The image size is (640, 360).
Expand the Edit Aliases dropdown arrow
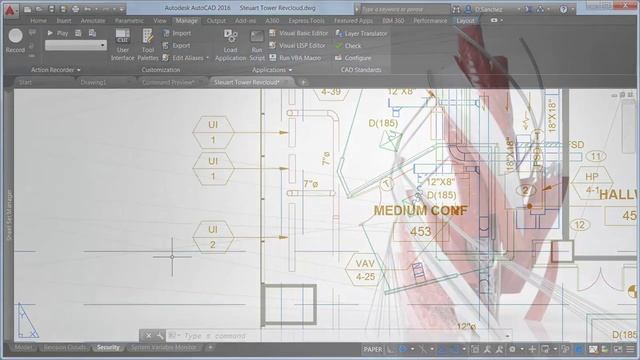tap(207, 58)
